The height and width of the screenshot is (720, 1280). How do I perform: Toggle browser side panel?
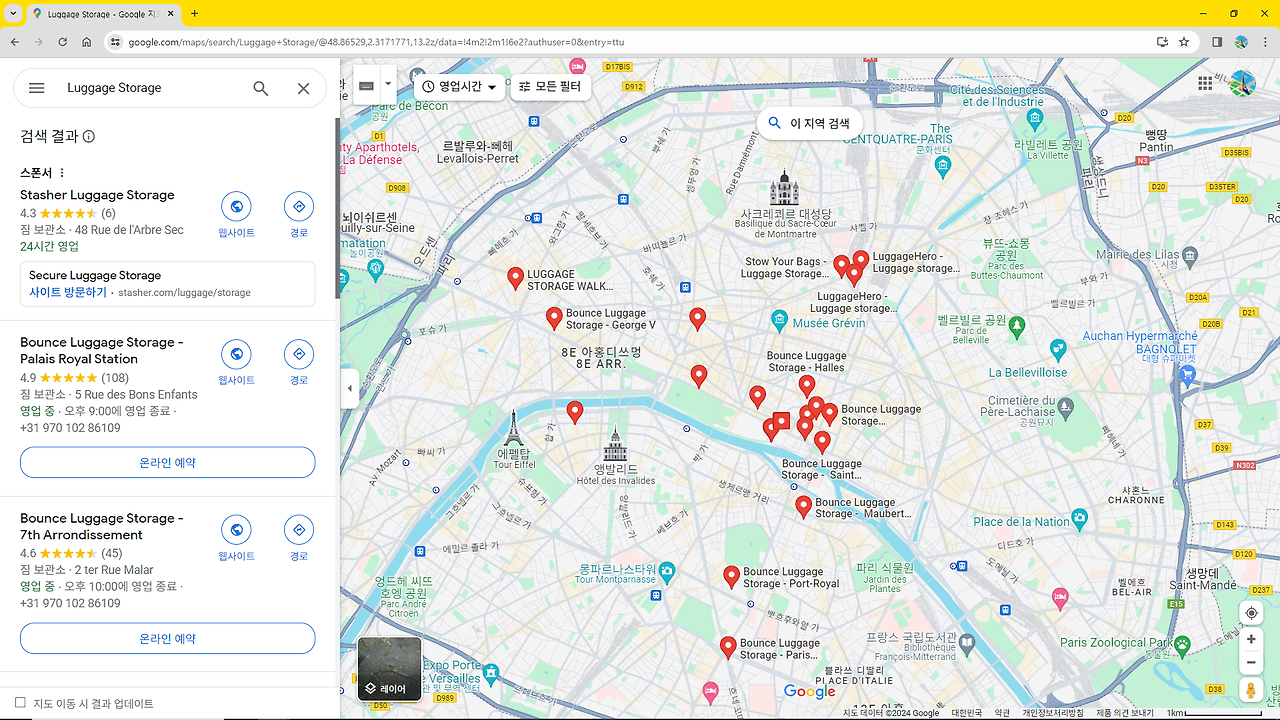1217,42
